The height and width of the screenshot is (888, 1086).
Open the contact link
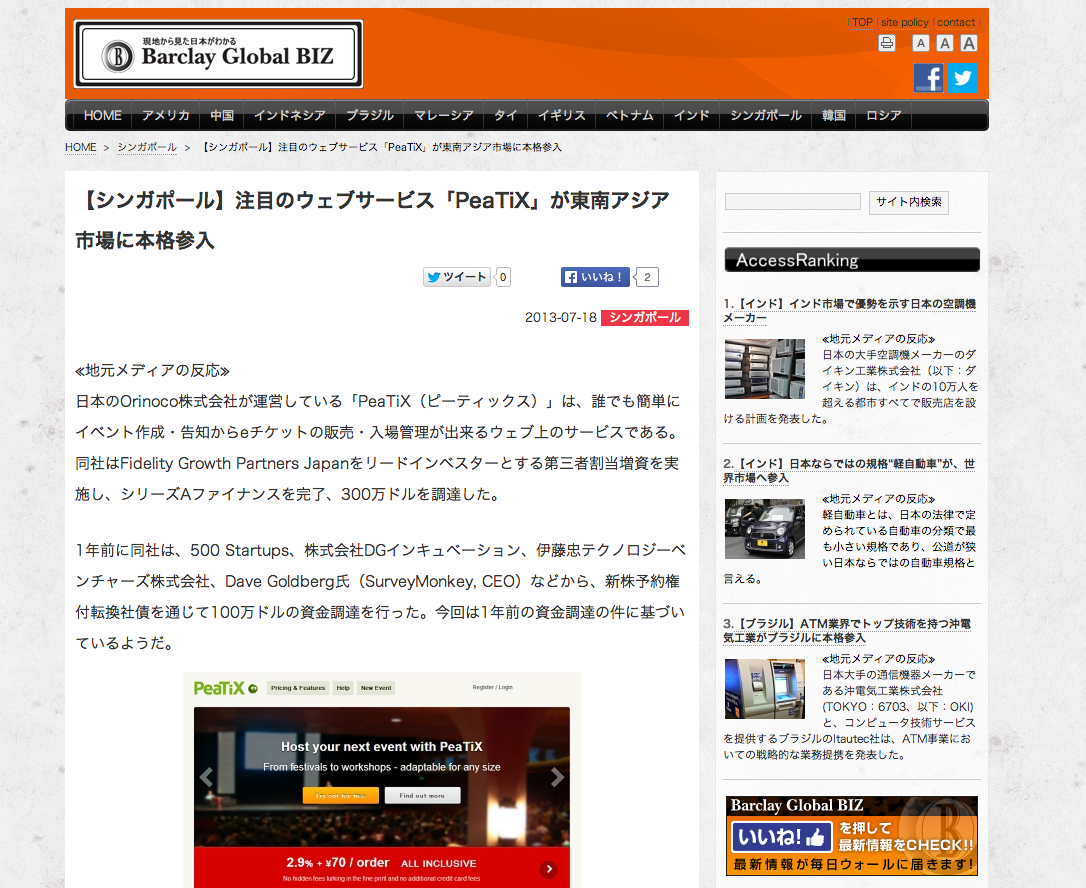click(x=956, y=22)
